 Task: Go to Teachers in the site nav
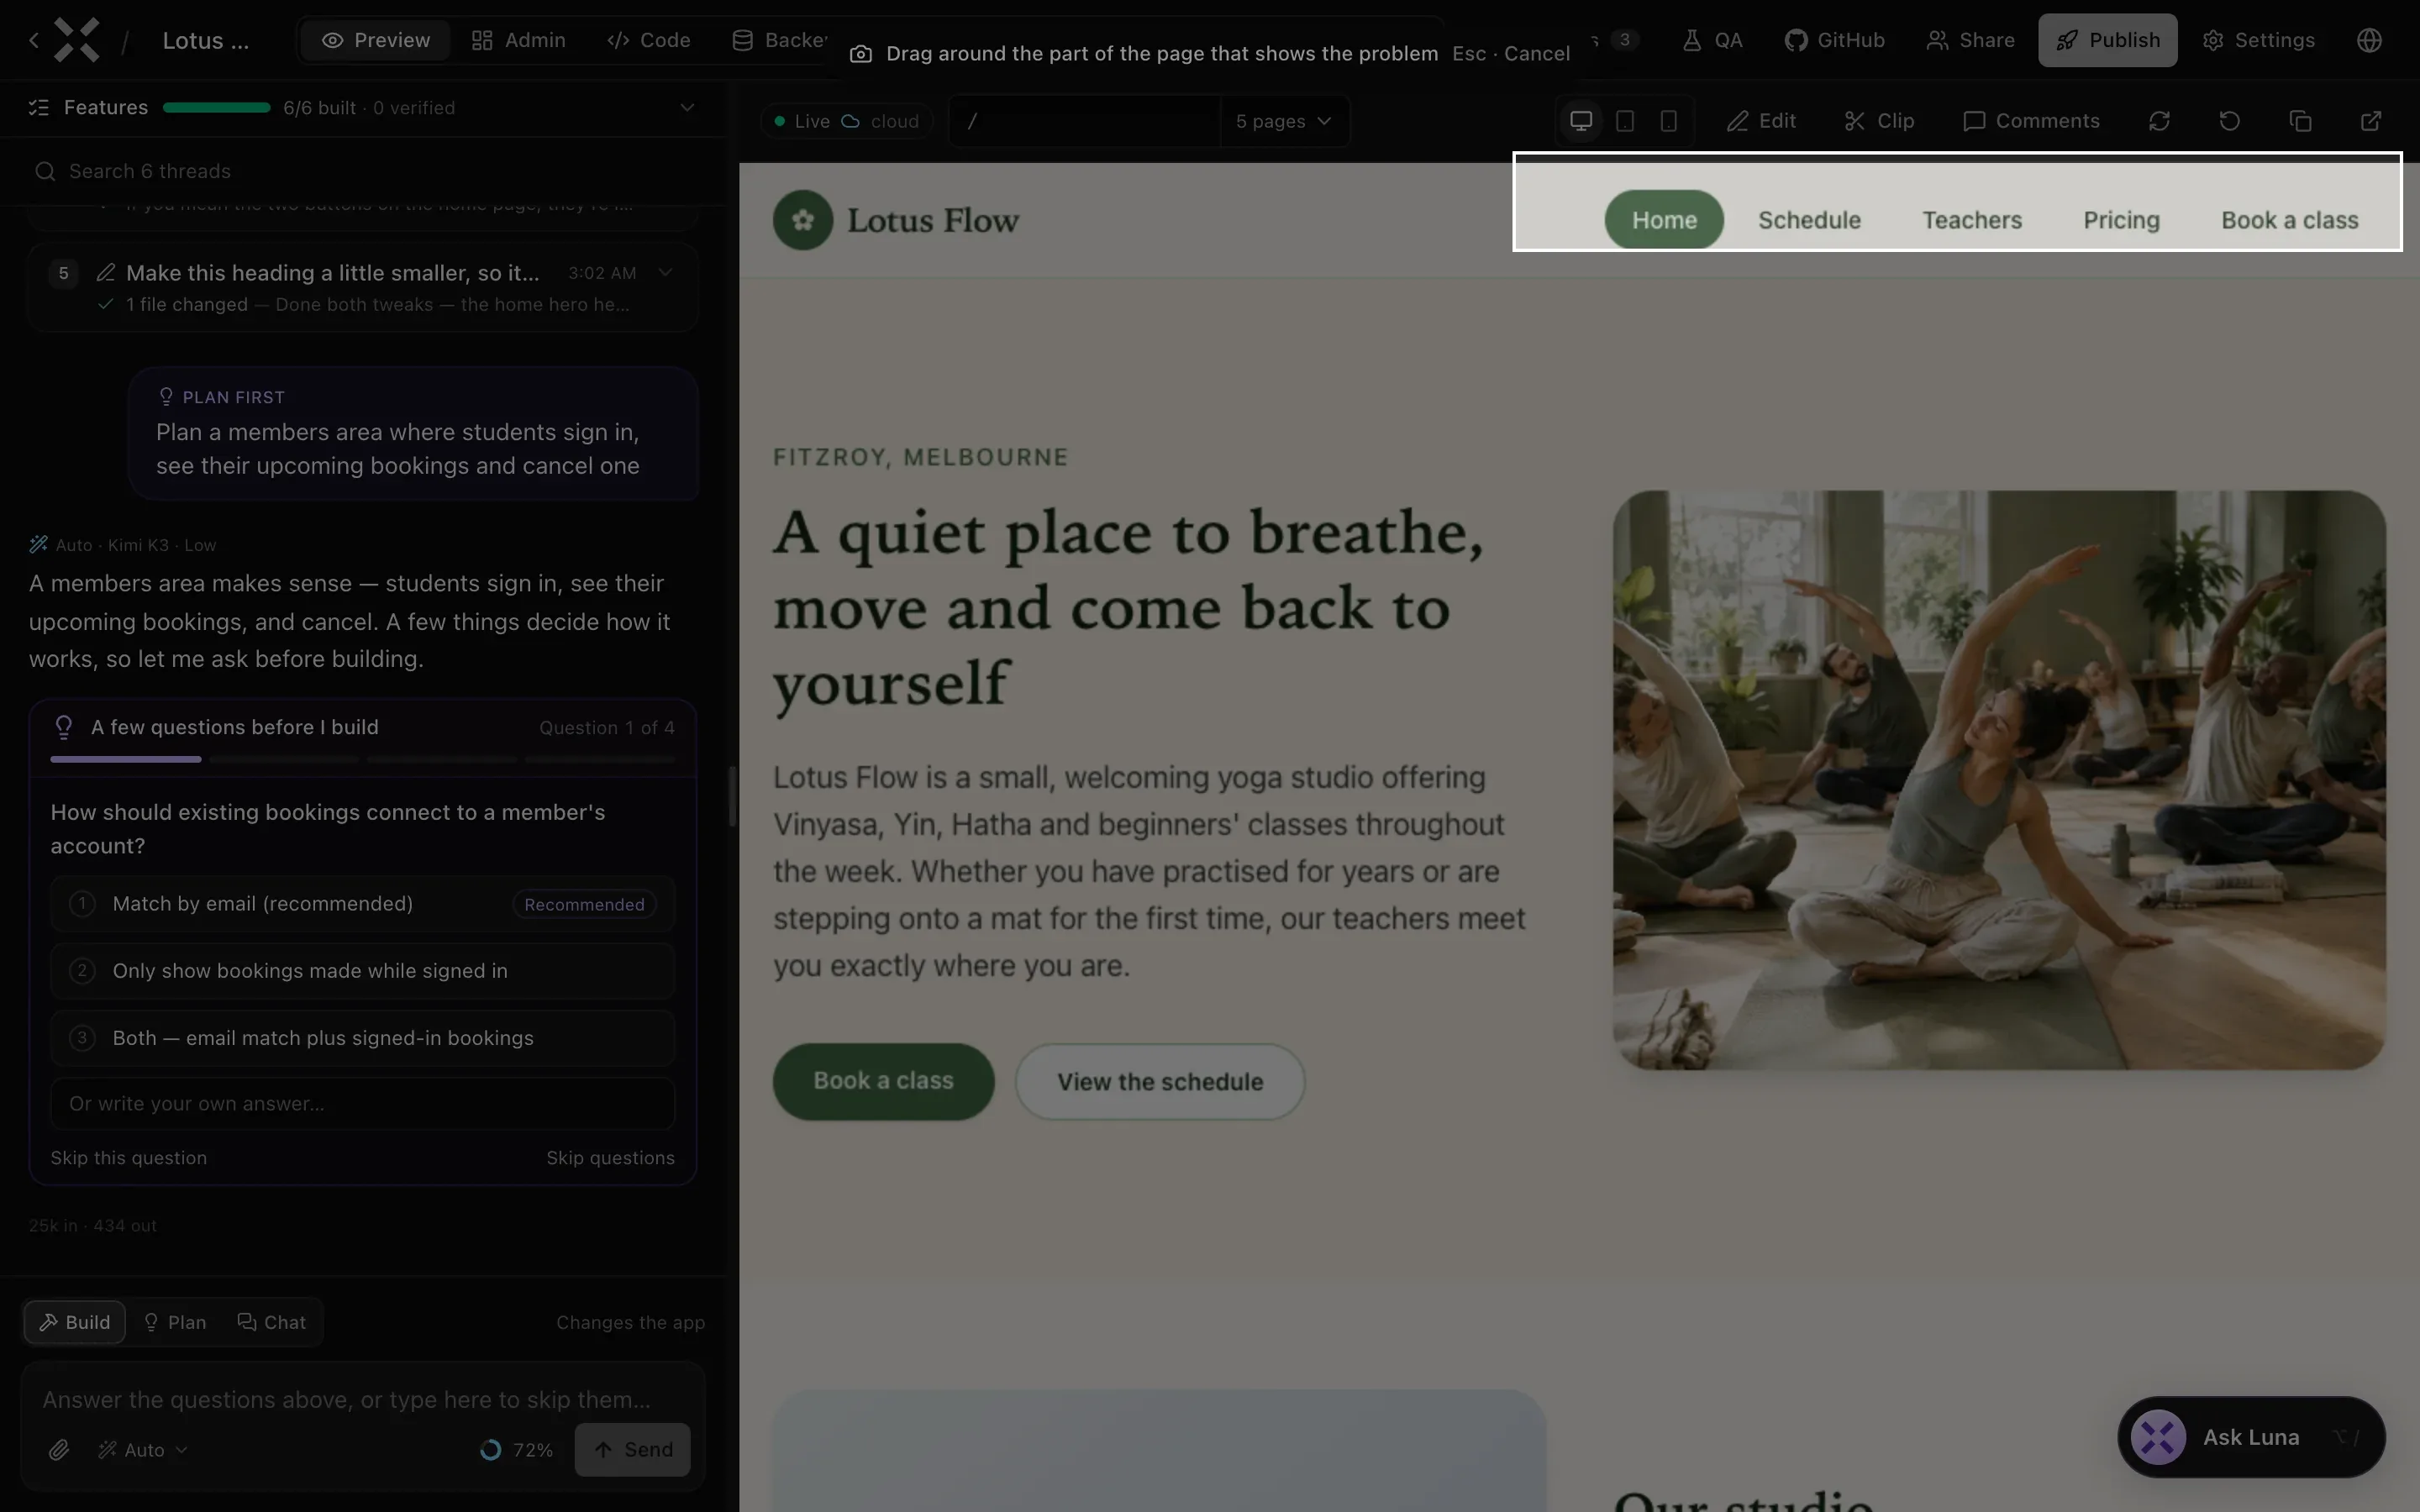tap(1972, 220)
